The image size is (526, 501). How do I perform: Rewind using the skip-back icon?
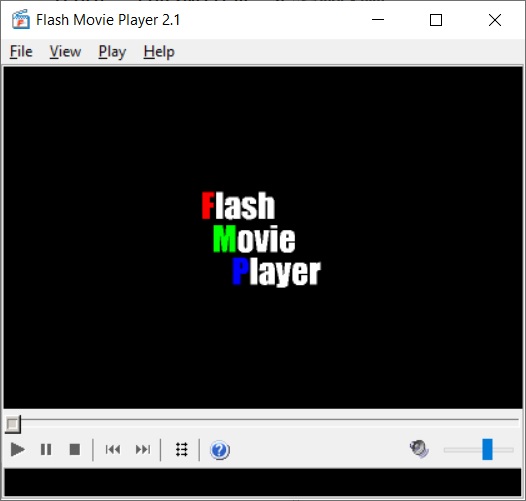coord(113,450)
